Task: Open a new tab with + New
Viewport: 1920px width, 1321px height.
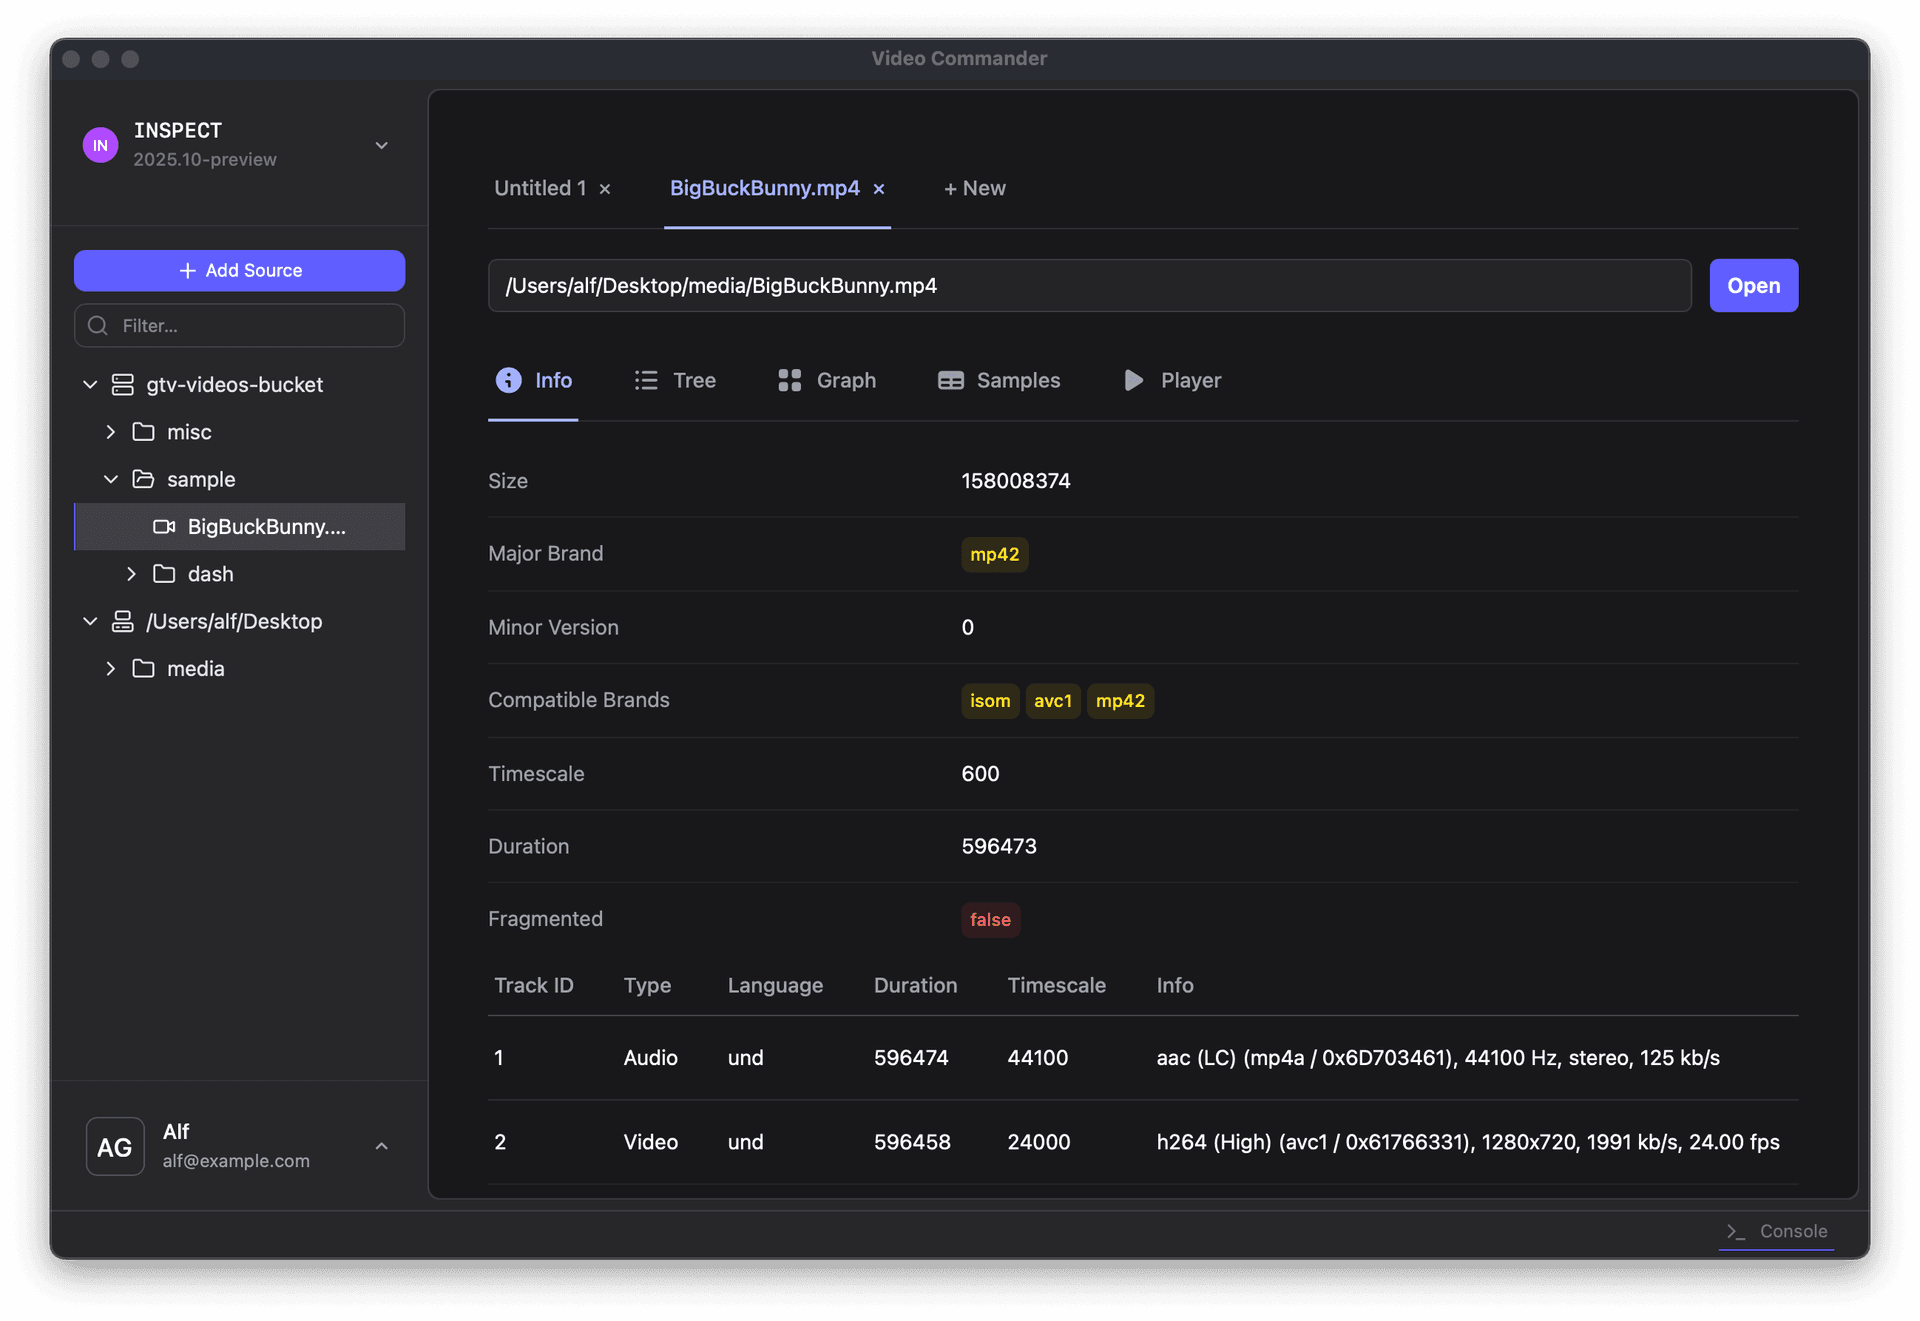Action: (x=973, y=188)
